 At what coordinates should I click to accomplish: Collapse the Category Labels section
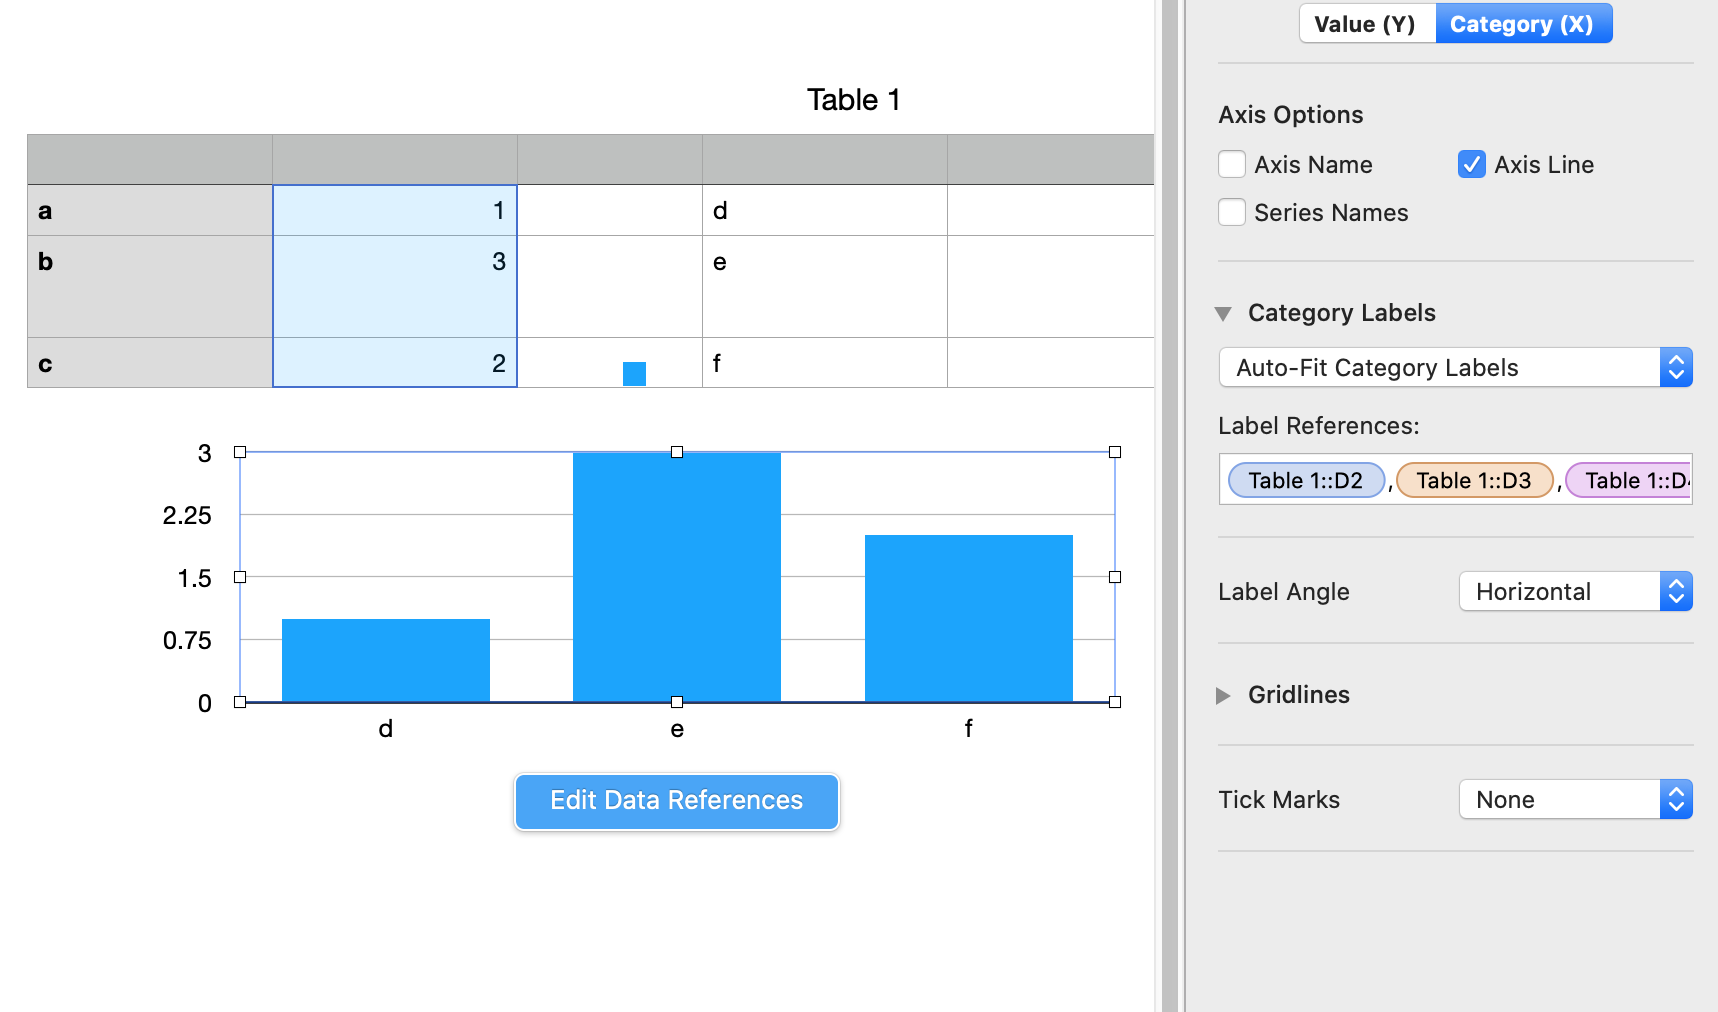pos(1223,314)
